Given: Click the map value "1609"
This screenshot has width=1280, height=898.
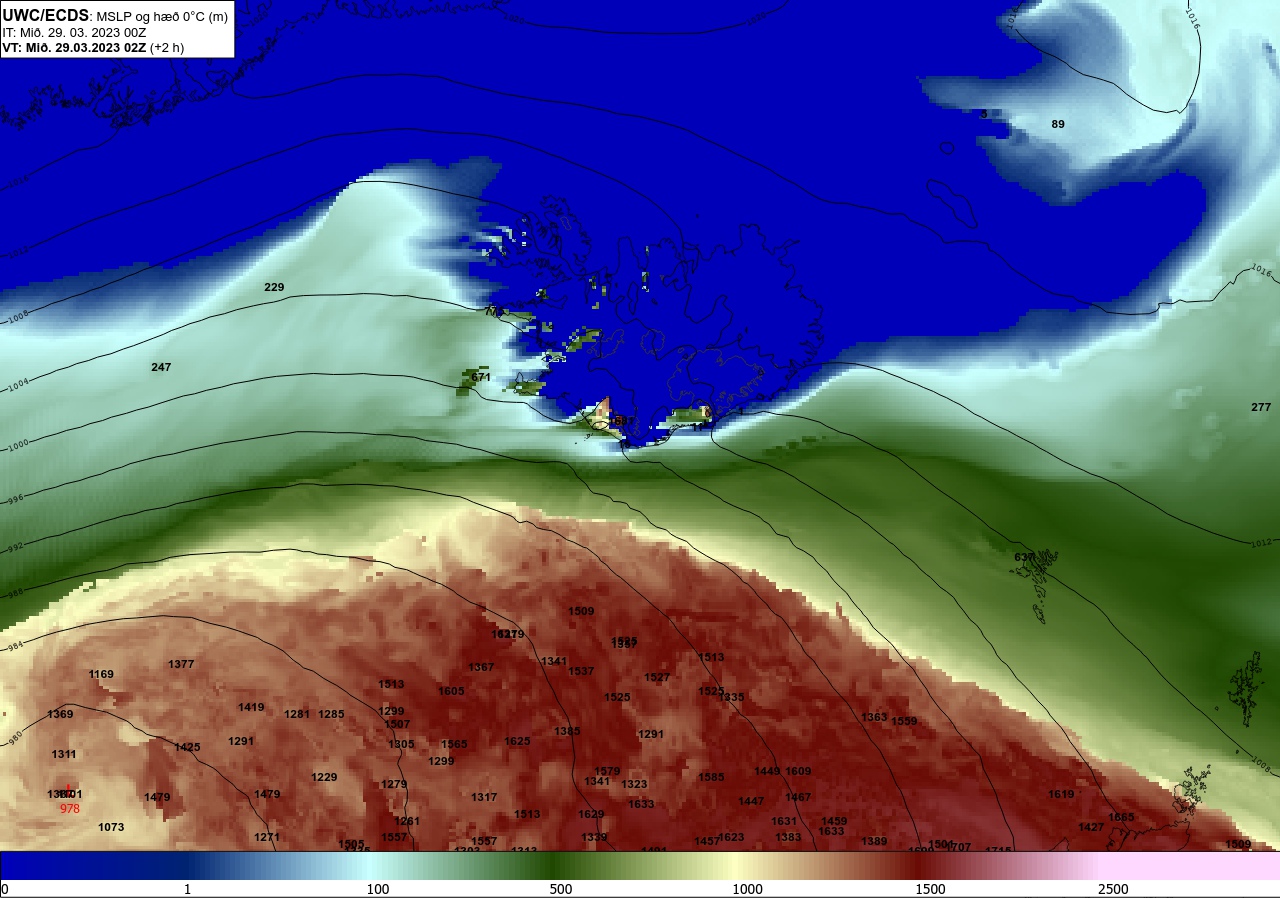Looking at the screenshot, I should point(798,771).
